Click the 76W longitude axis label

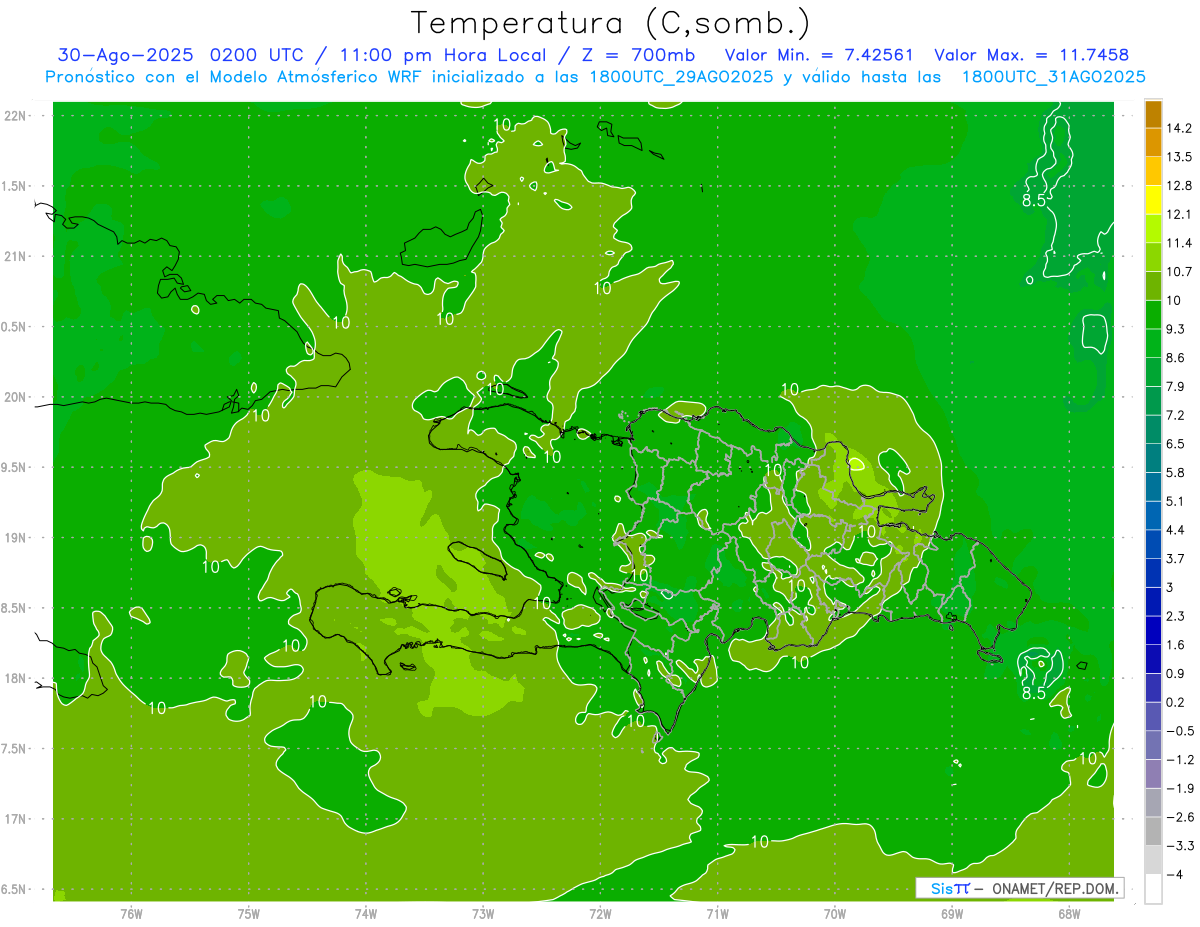pyautogui.click(x=131, y=914)
